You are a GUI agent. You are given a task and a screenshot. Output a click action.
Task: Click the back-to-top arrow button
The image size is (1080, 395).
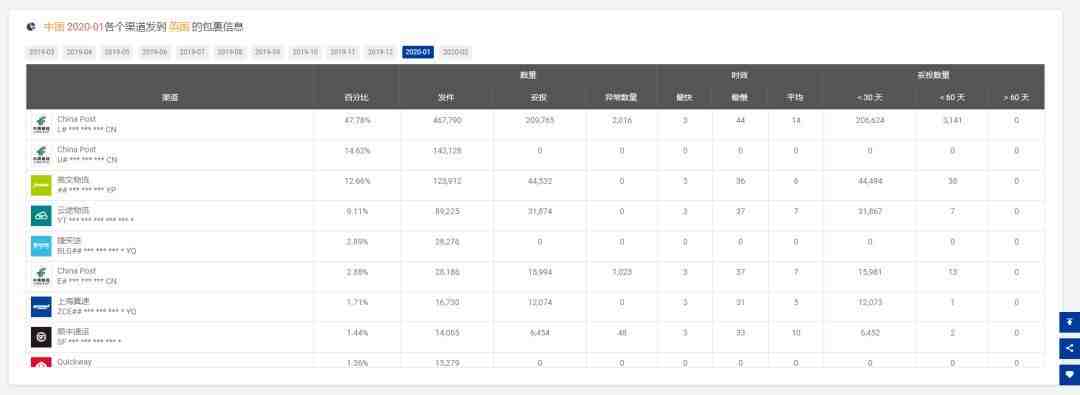[x=1069, y=322]
